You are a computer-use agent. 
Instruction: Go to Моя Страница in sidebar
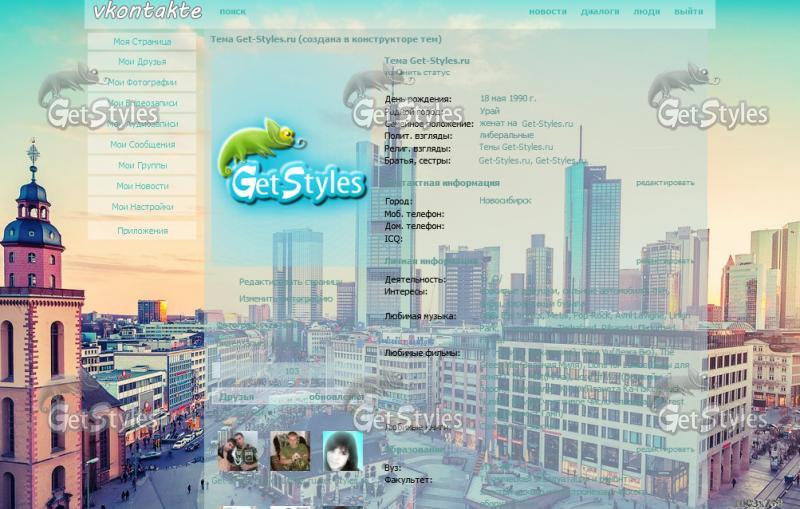click(142, 41)
